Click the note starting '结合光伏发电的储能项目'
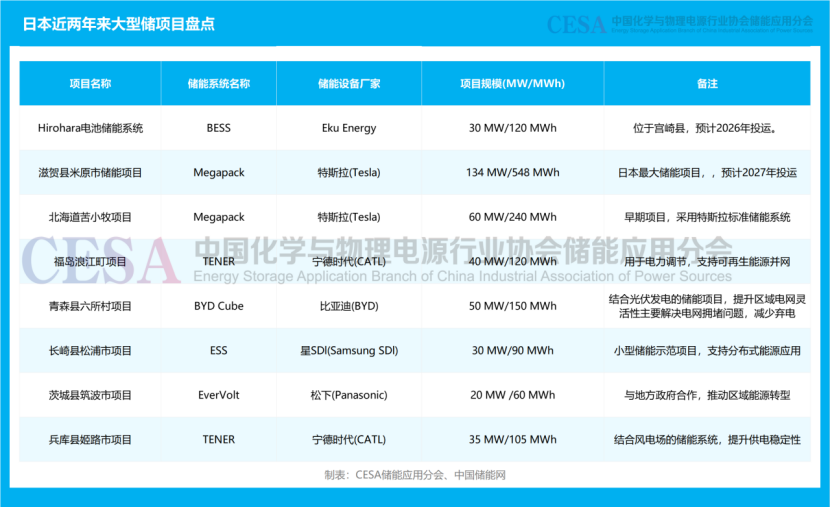This screenshot has width=831, height=507. pos(707,306)
